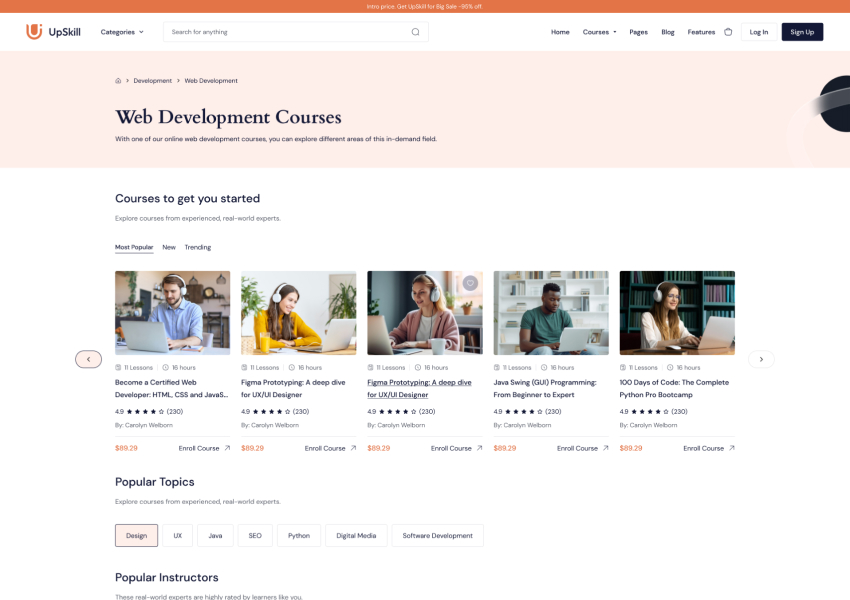The height and width of the screenshot is (600, 850).
Task: Select the Digital Media topic chip
Action: tap(356, 535)
